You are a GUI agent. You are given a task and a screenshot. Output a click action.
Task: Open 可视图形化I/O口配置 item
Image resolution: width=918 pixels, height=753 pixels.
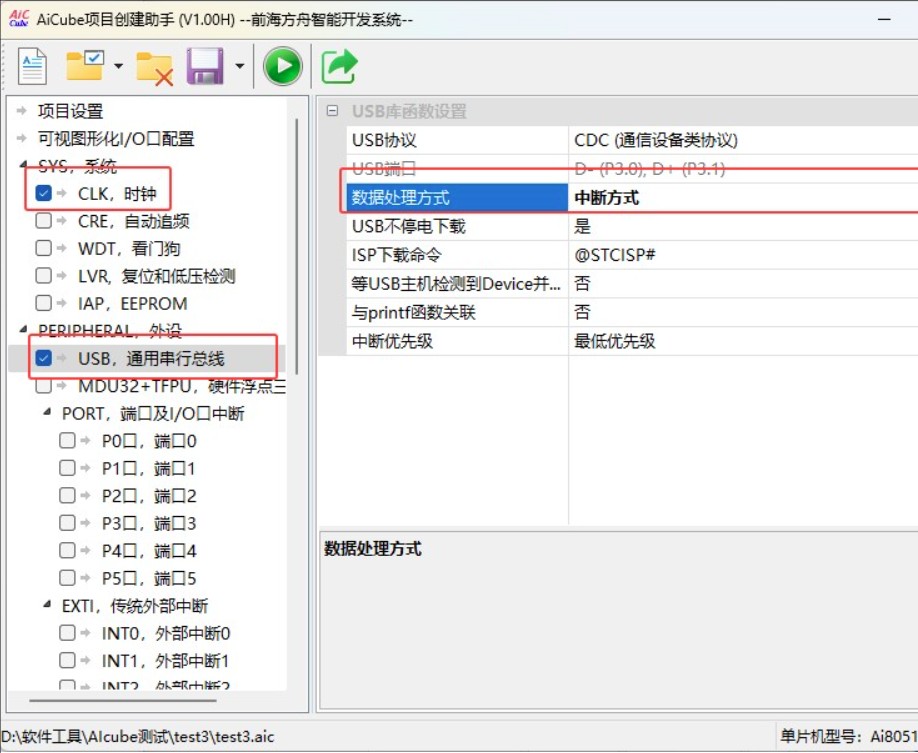[x=116, y=139]
